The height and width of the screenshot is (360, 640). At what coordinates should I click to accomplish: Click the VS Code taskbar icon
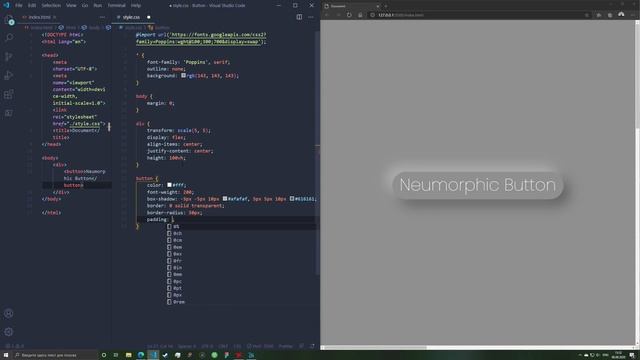[x=153, y=355]
